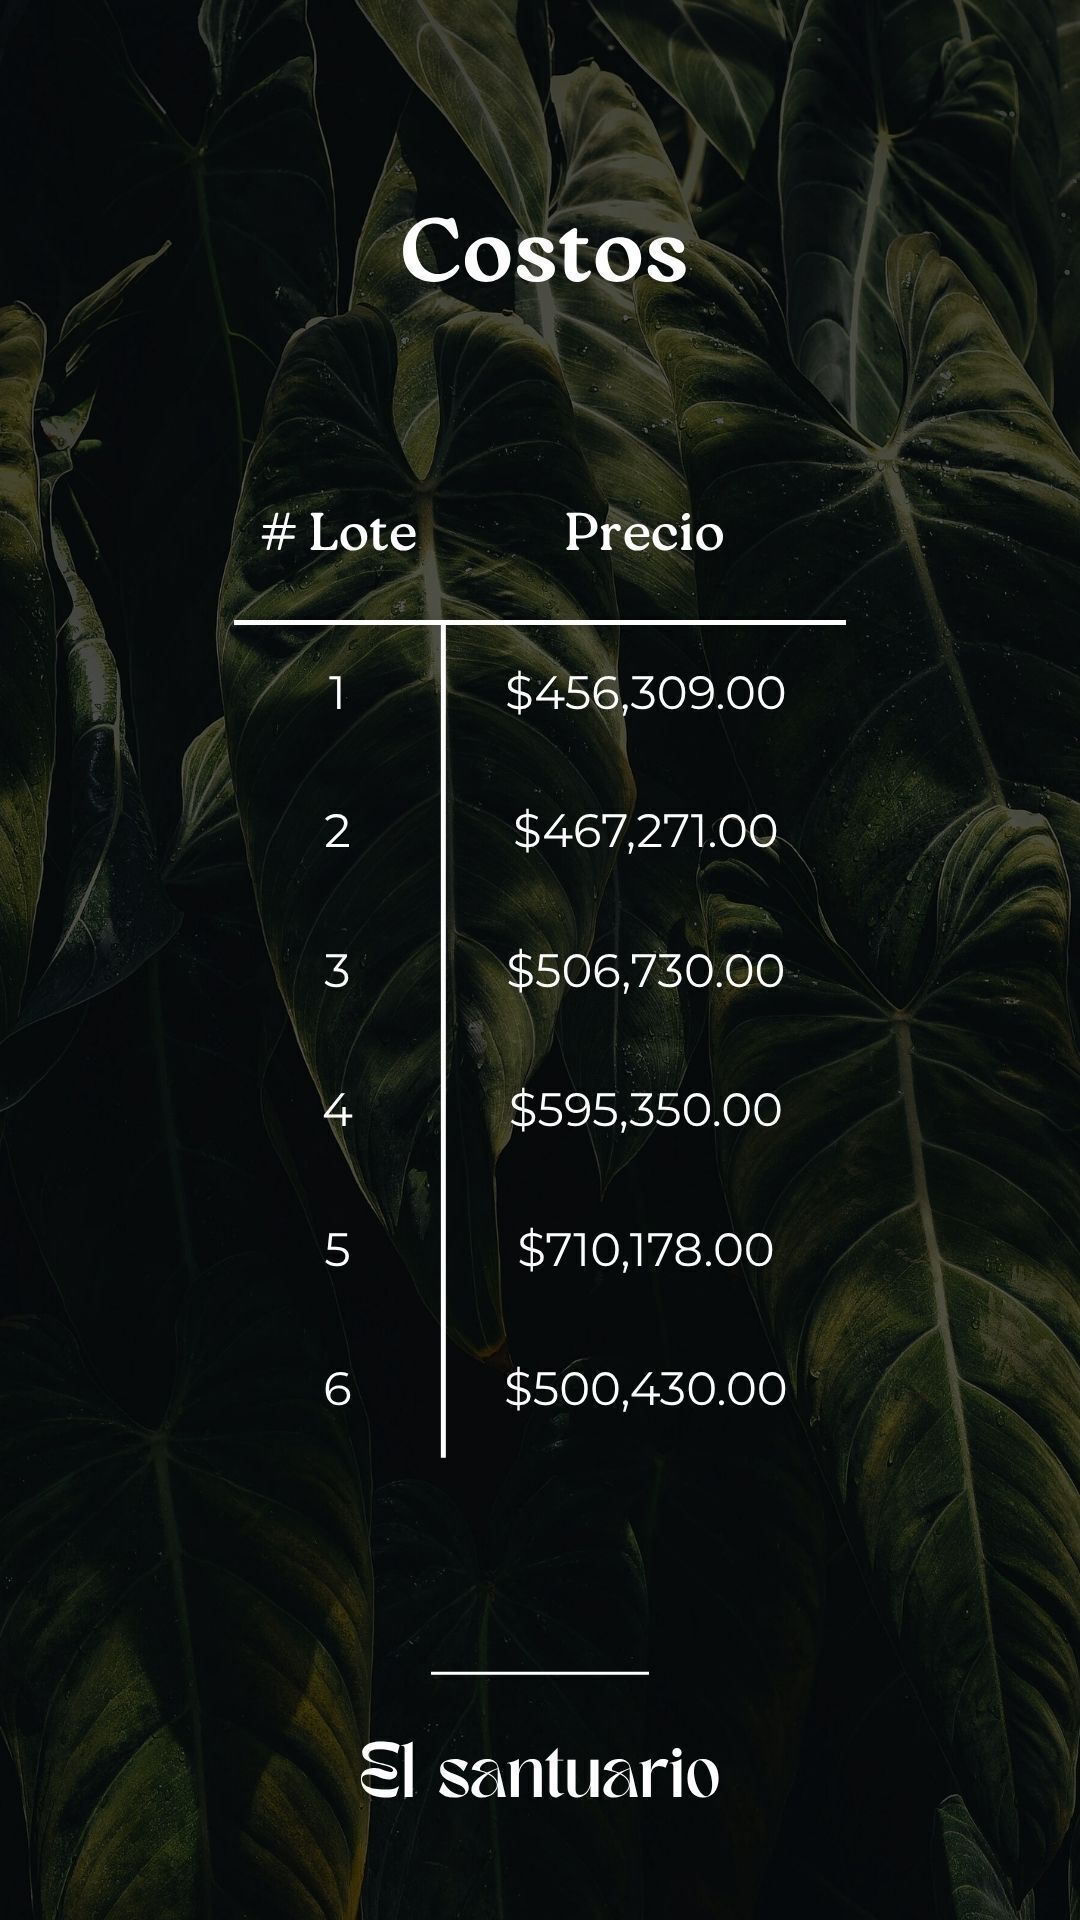Image resolution: width=1080 pixels, height=1920 pixels.
Task: Click lot number 4
Action: coord(338,1110)
